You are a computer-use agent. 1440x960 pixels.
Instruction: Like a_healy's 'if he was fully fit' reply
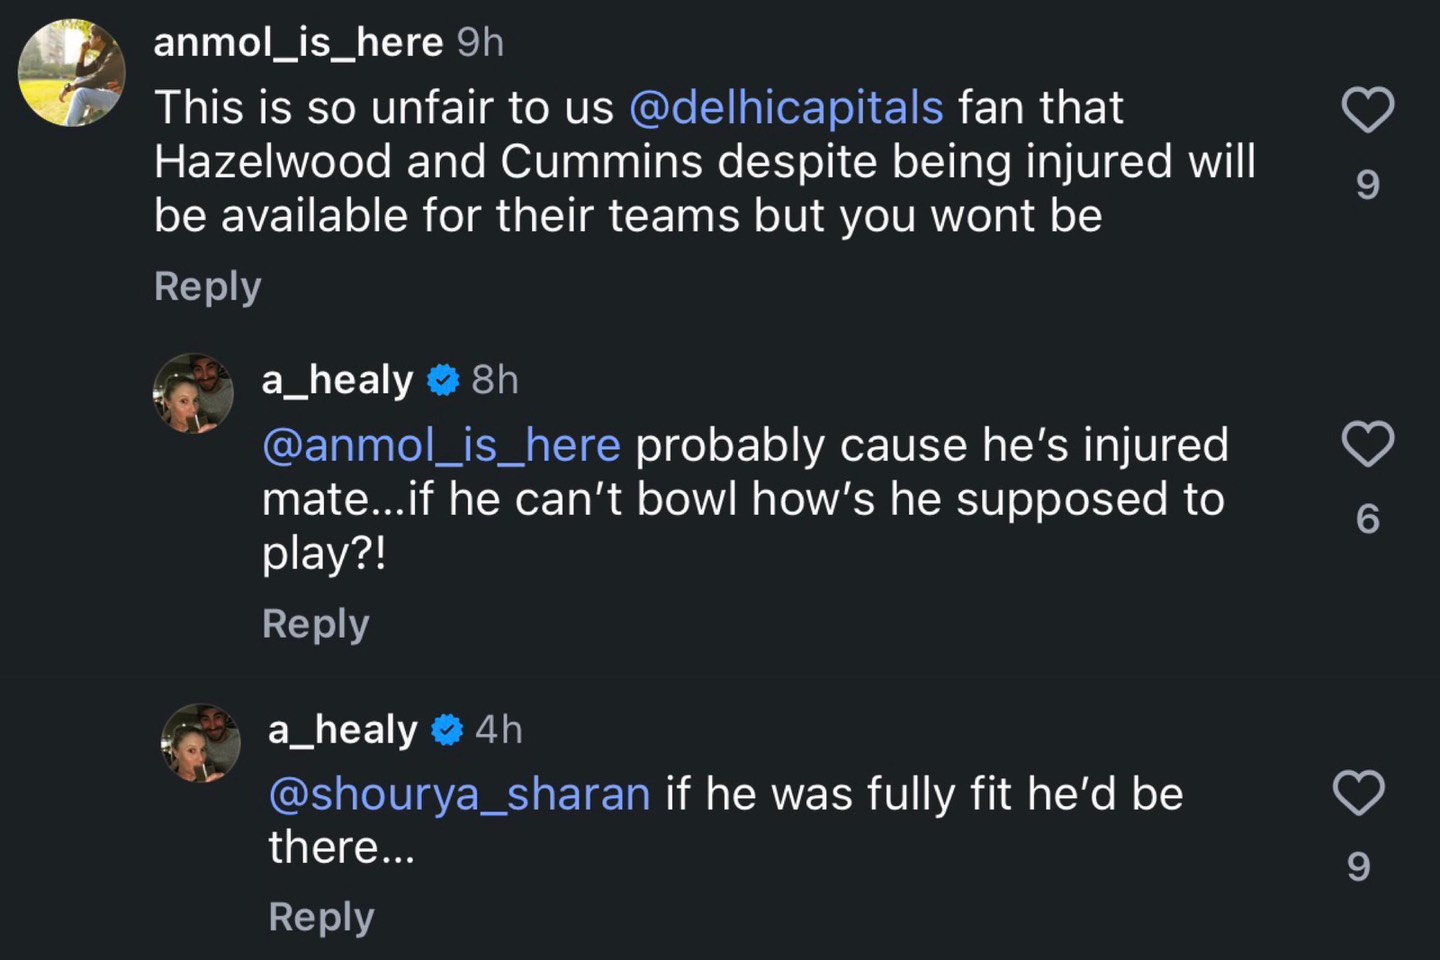pos(1358,793)
